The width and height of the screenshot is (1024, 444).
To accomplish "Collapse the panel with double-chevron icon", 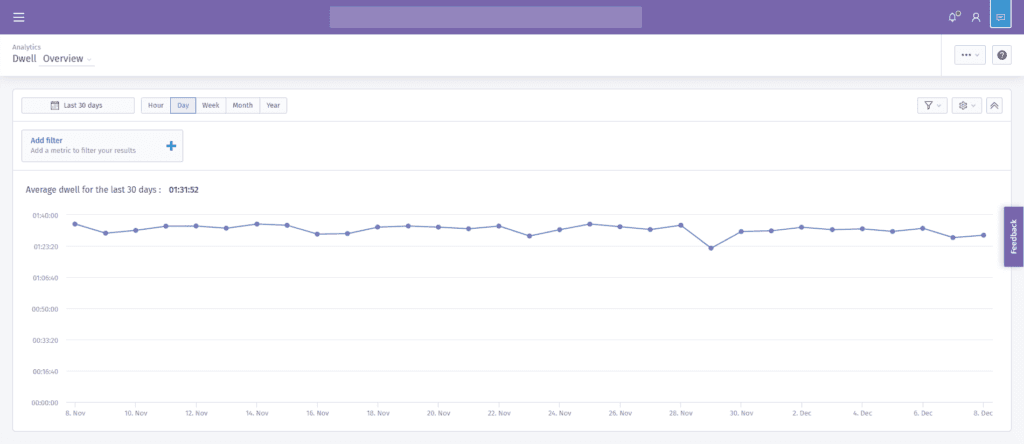I will click(x=994, y=105).
